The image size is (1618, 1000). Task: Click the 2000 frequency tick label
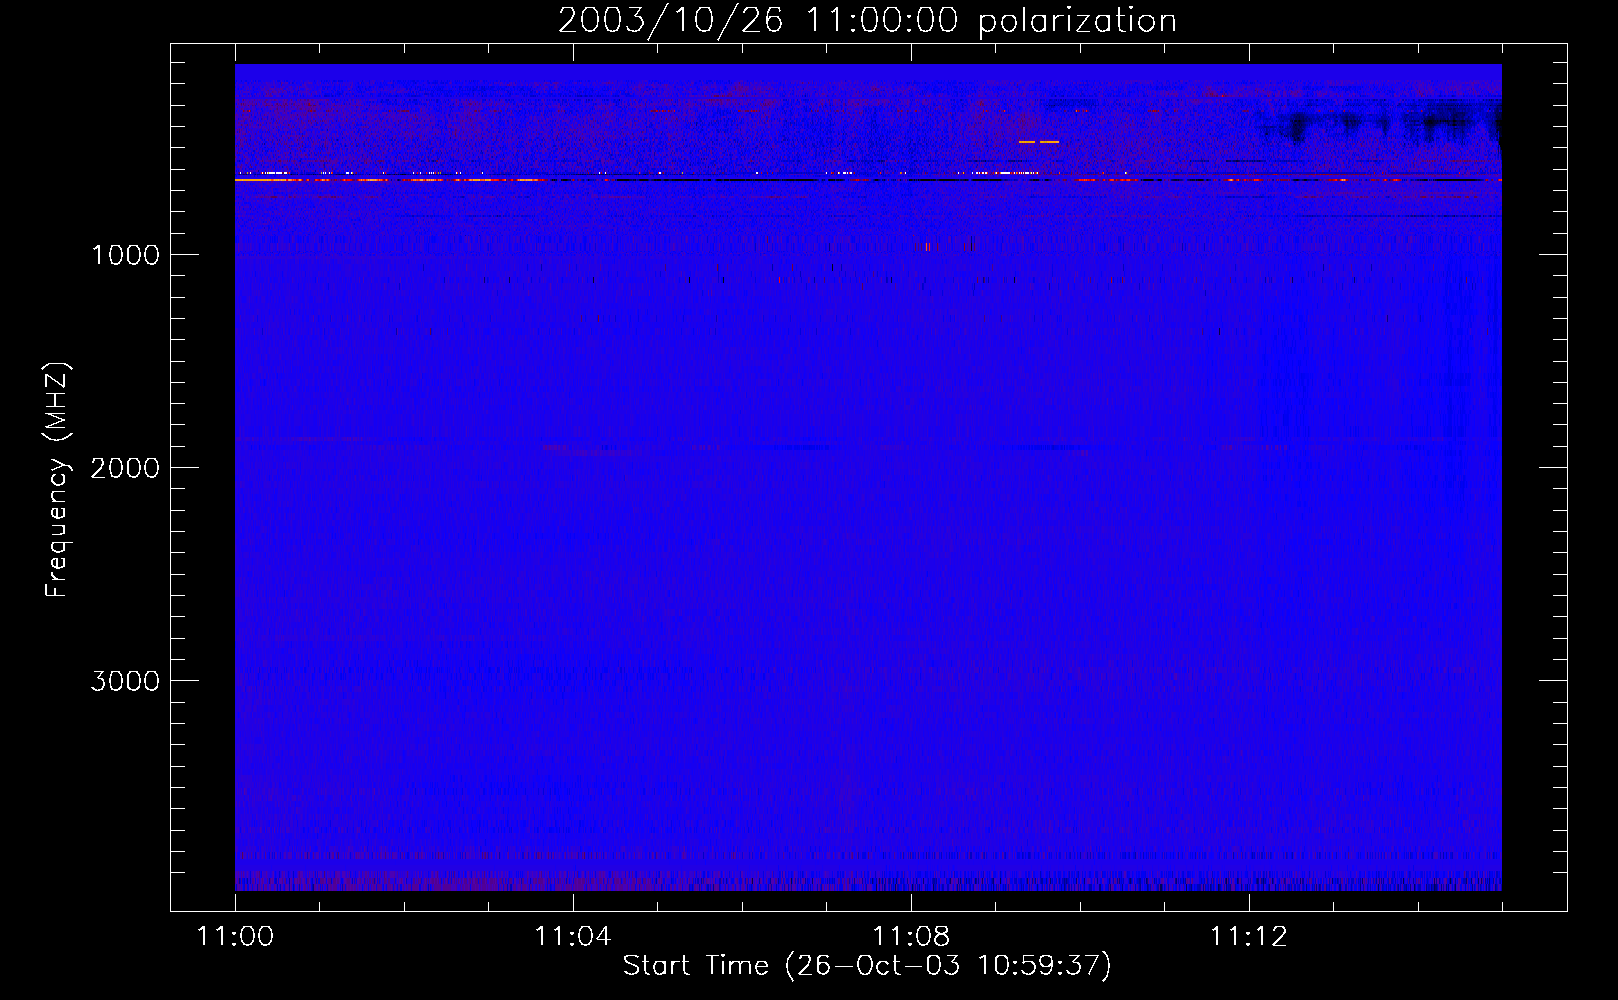point(125,468)
